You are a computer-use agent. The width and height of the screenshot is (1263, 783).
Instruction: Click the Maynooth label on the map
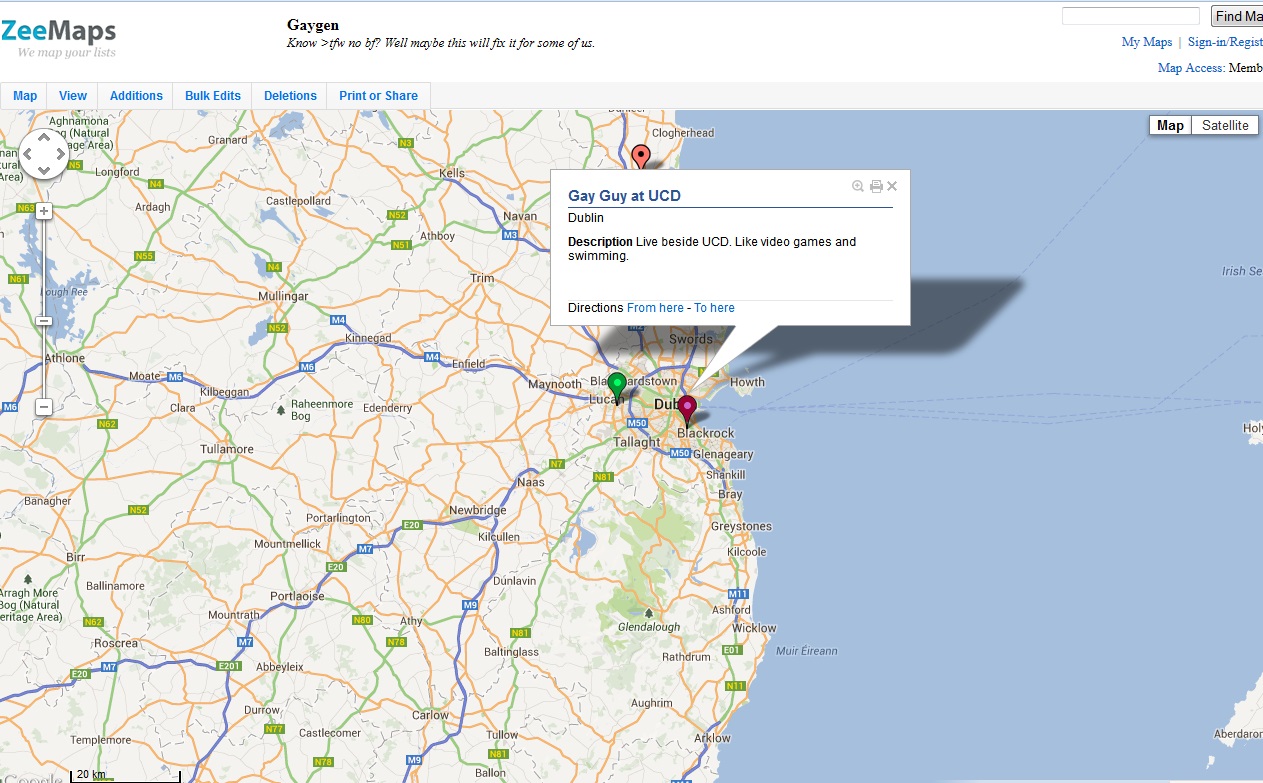[x=555, y=384]
